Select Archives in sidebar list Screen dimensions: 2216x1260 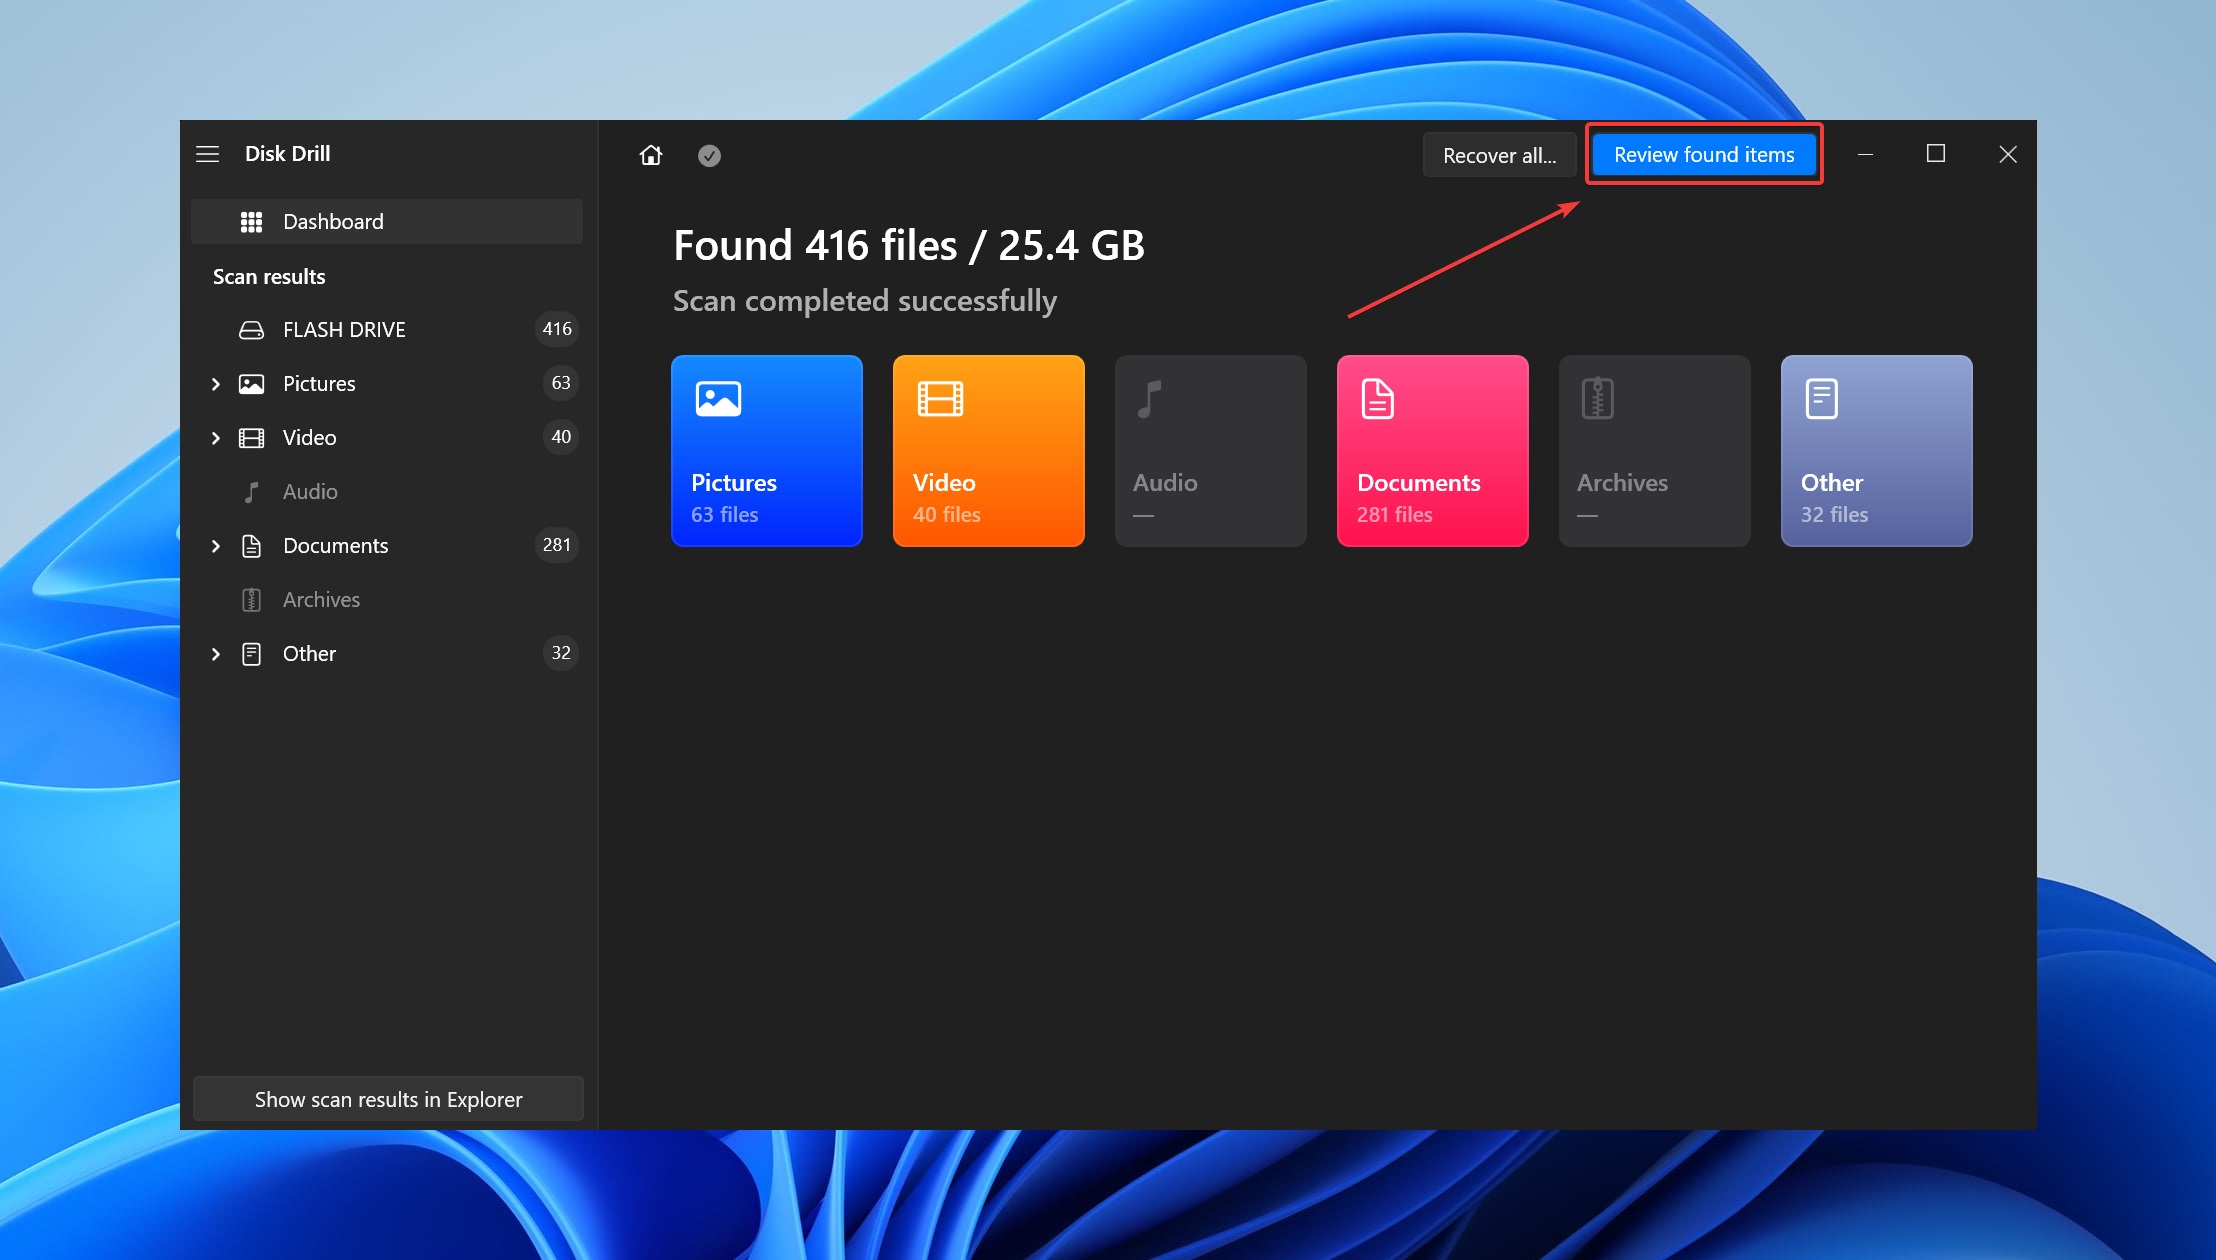[x=387, y=599]
